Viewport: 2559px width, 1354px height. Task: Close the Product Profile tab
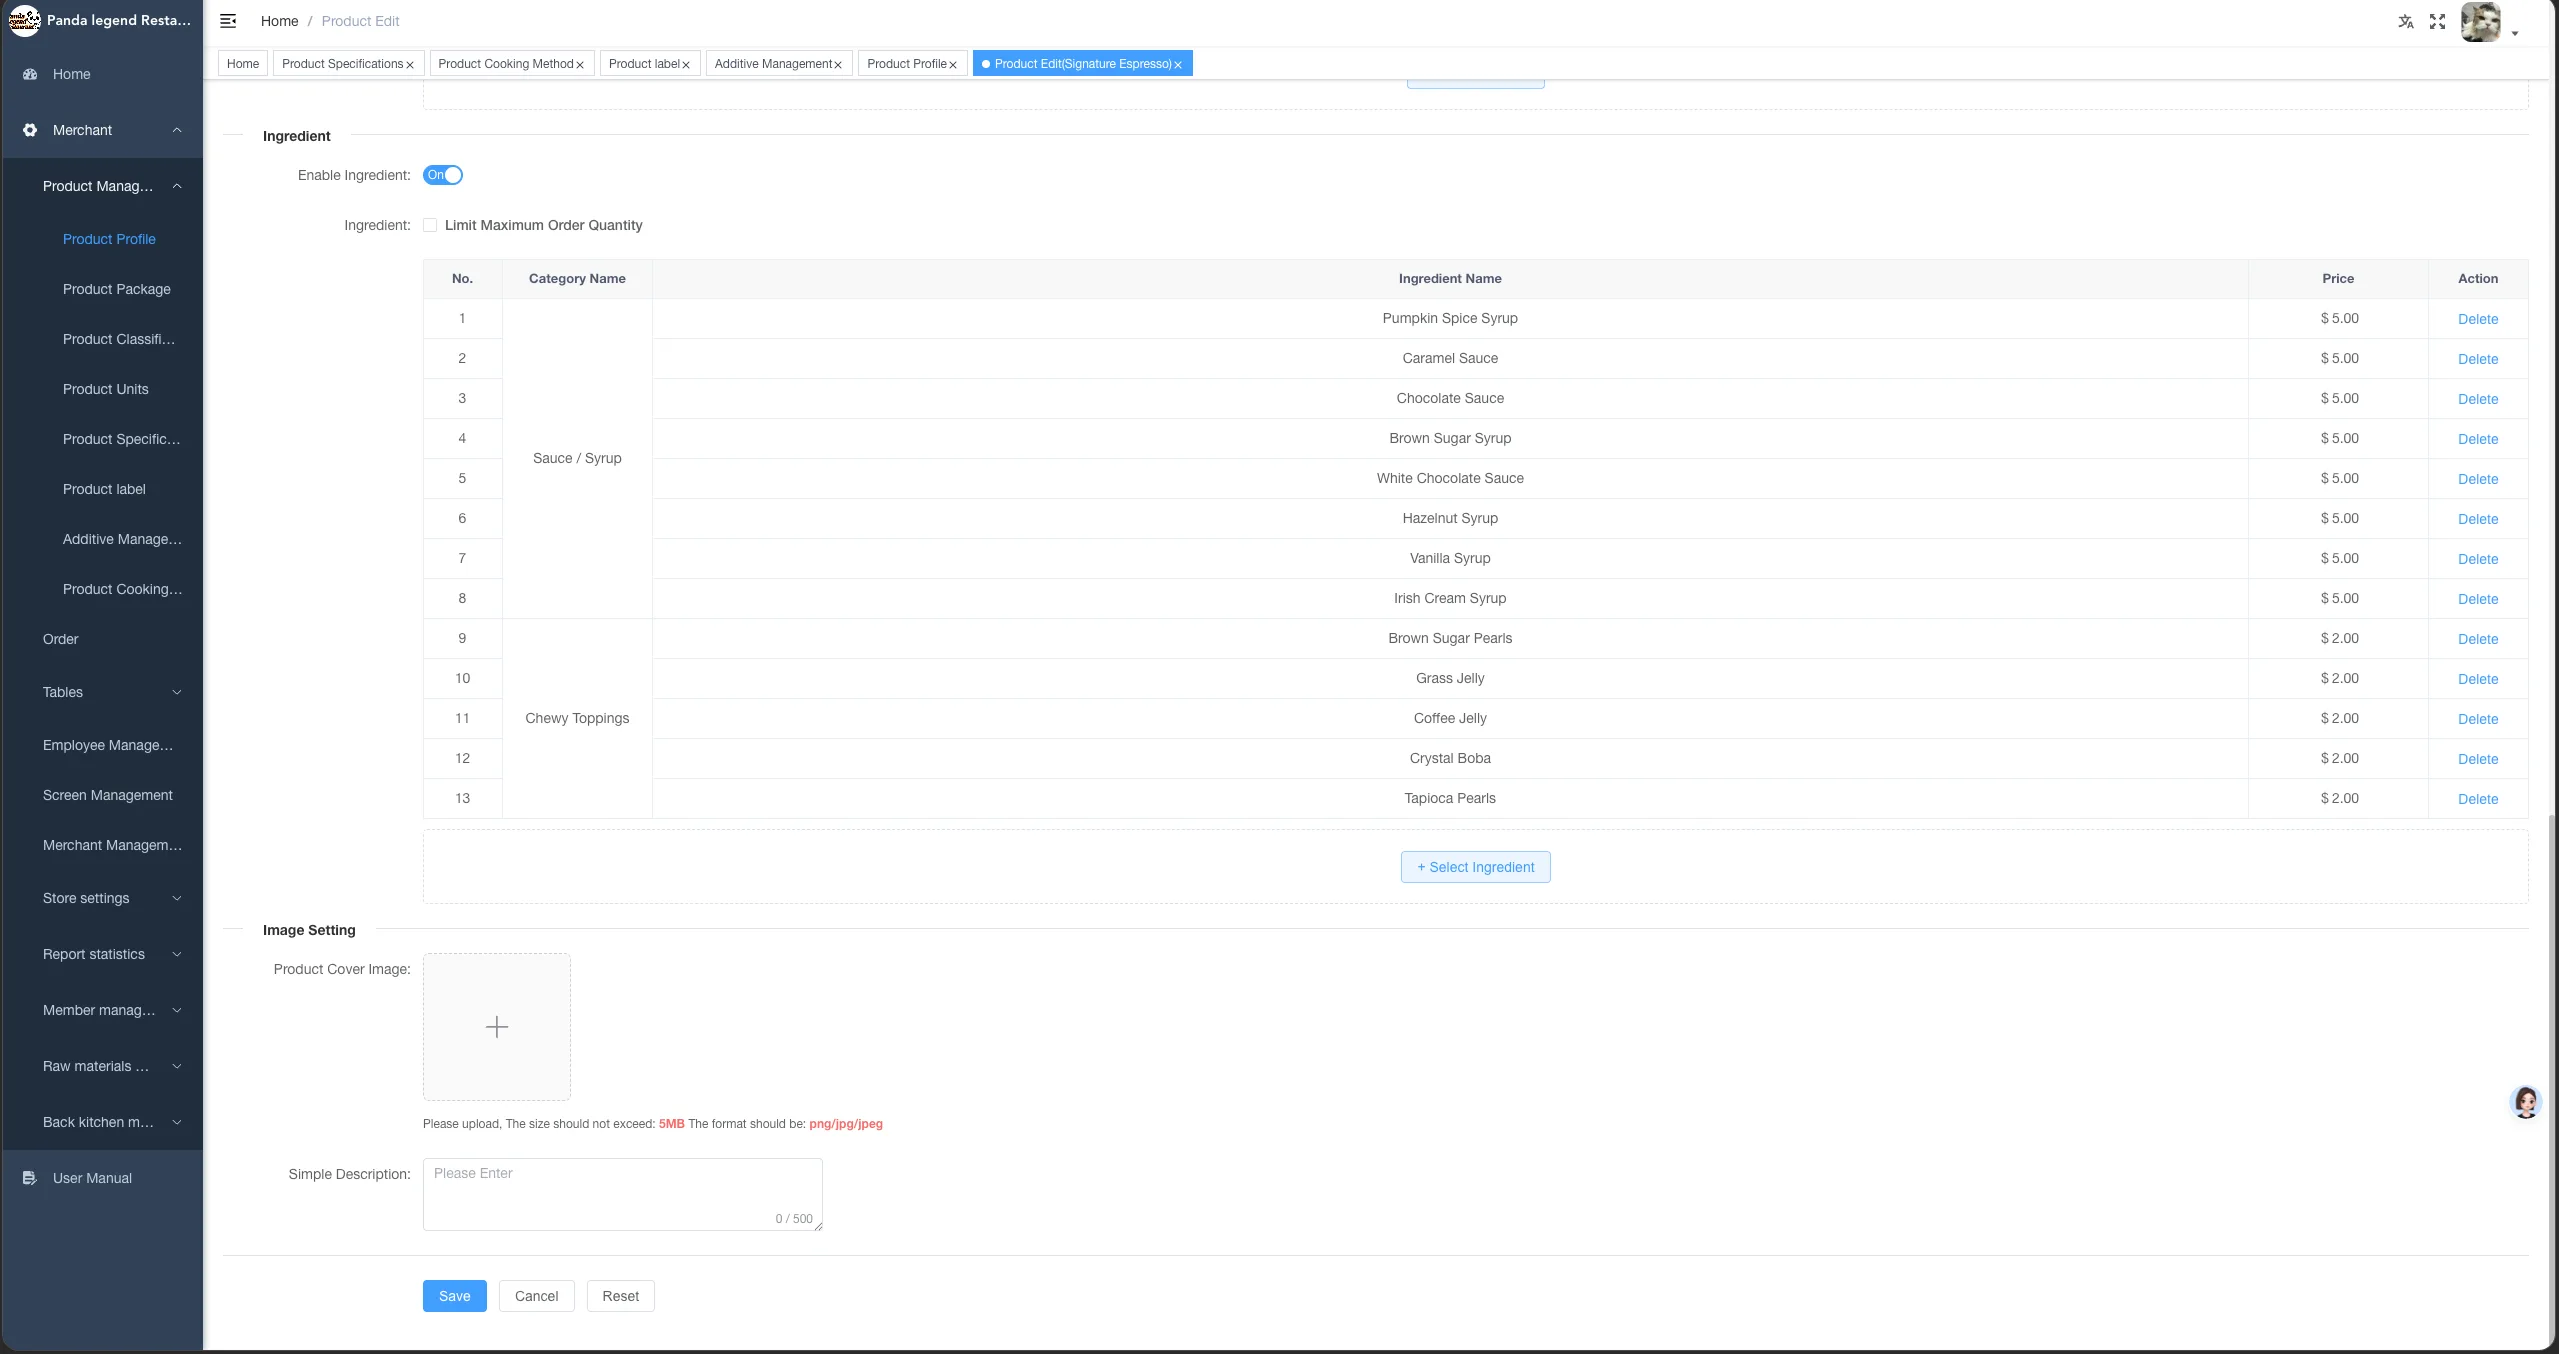coord(953,65)
